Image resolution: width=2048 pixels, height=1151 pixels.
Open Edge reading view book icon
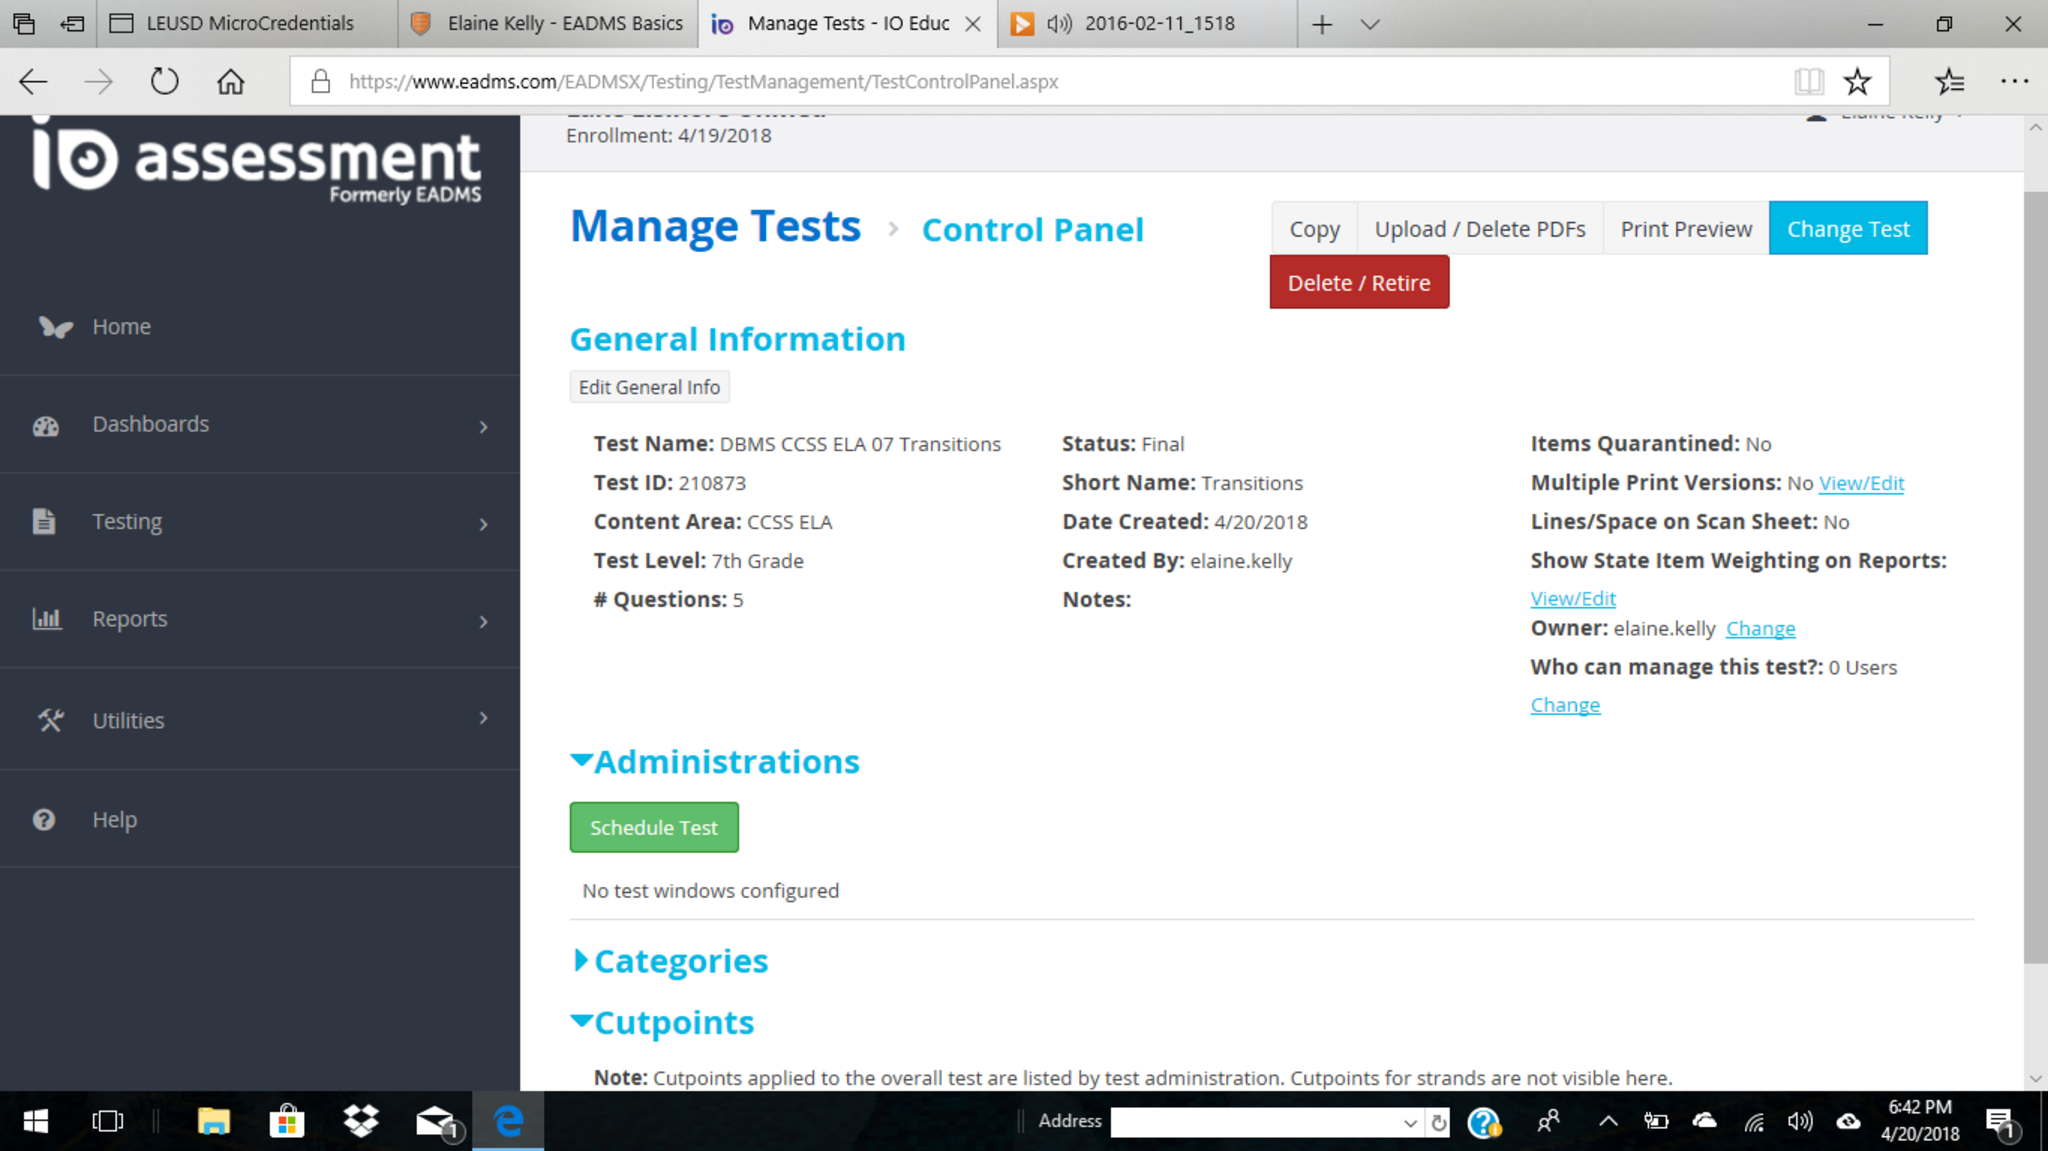tap(1808, 81)
